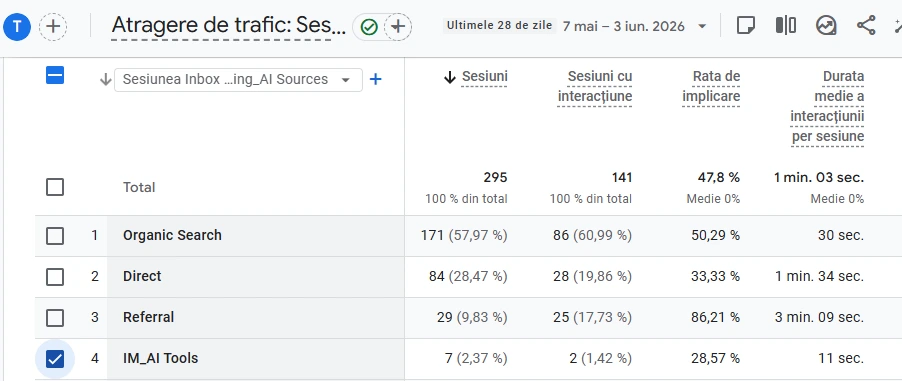Check the Direct row checkbox
Screen dimensions: 902x381
click(55, 277)
